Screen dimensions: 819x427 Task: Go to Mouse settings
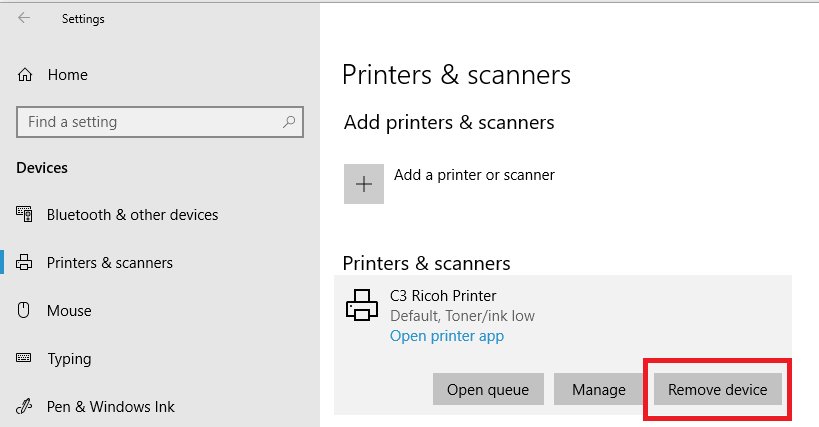[x=69, y=311]
